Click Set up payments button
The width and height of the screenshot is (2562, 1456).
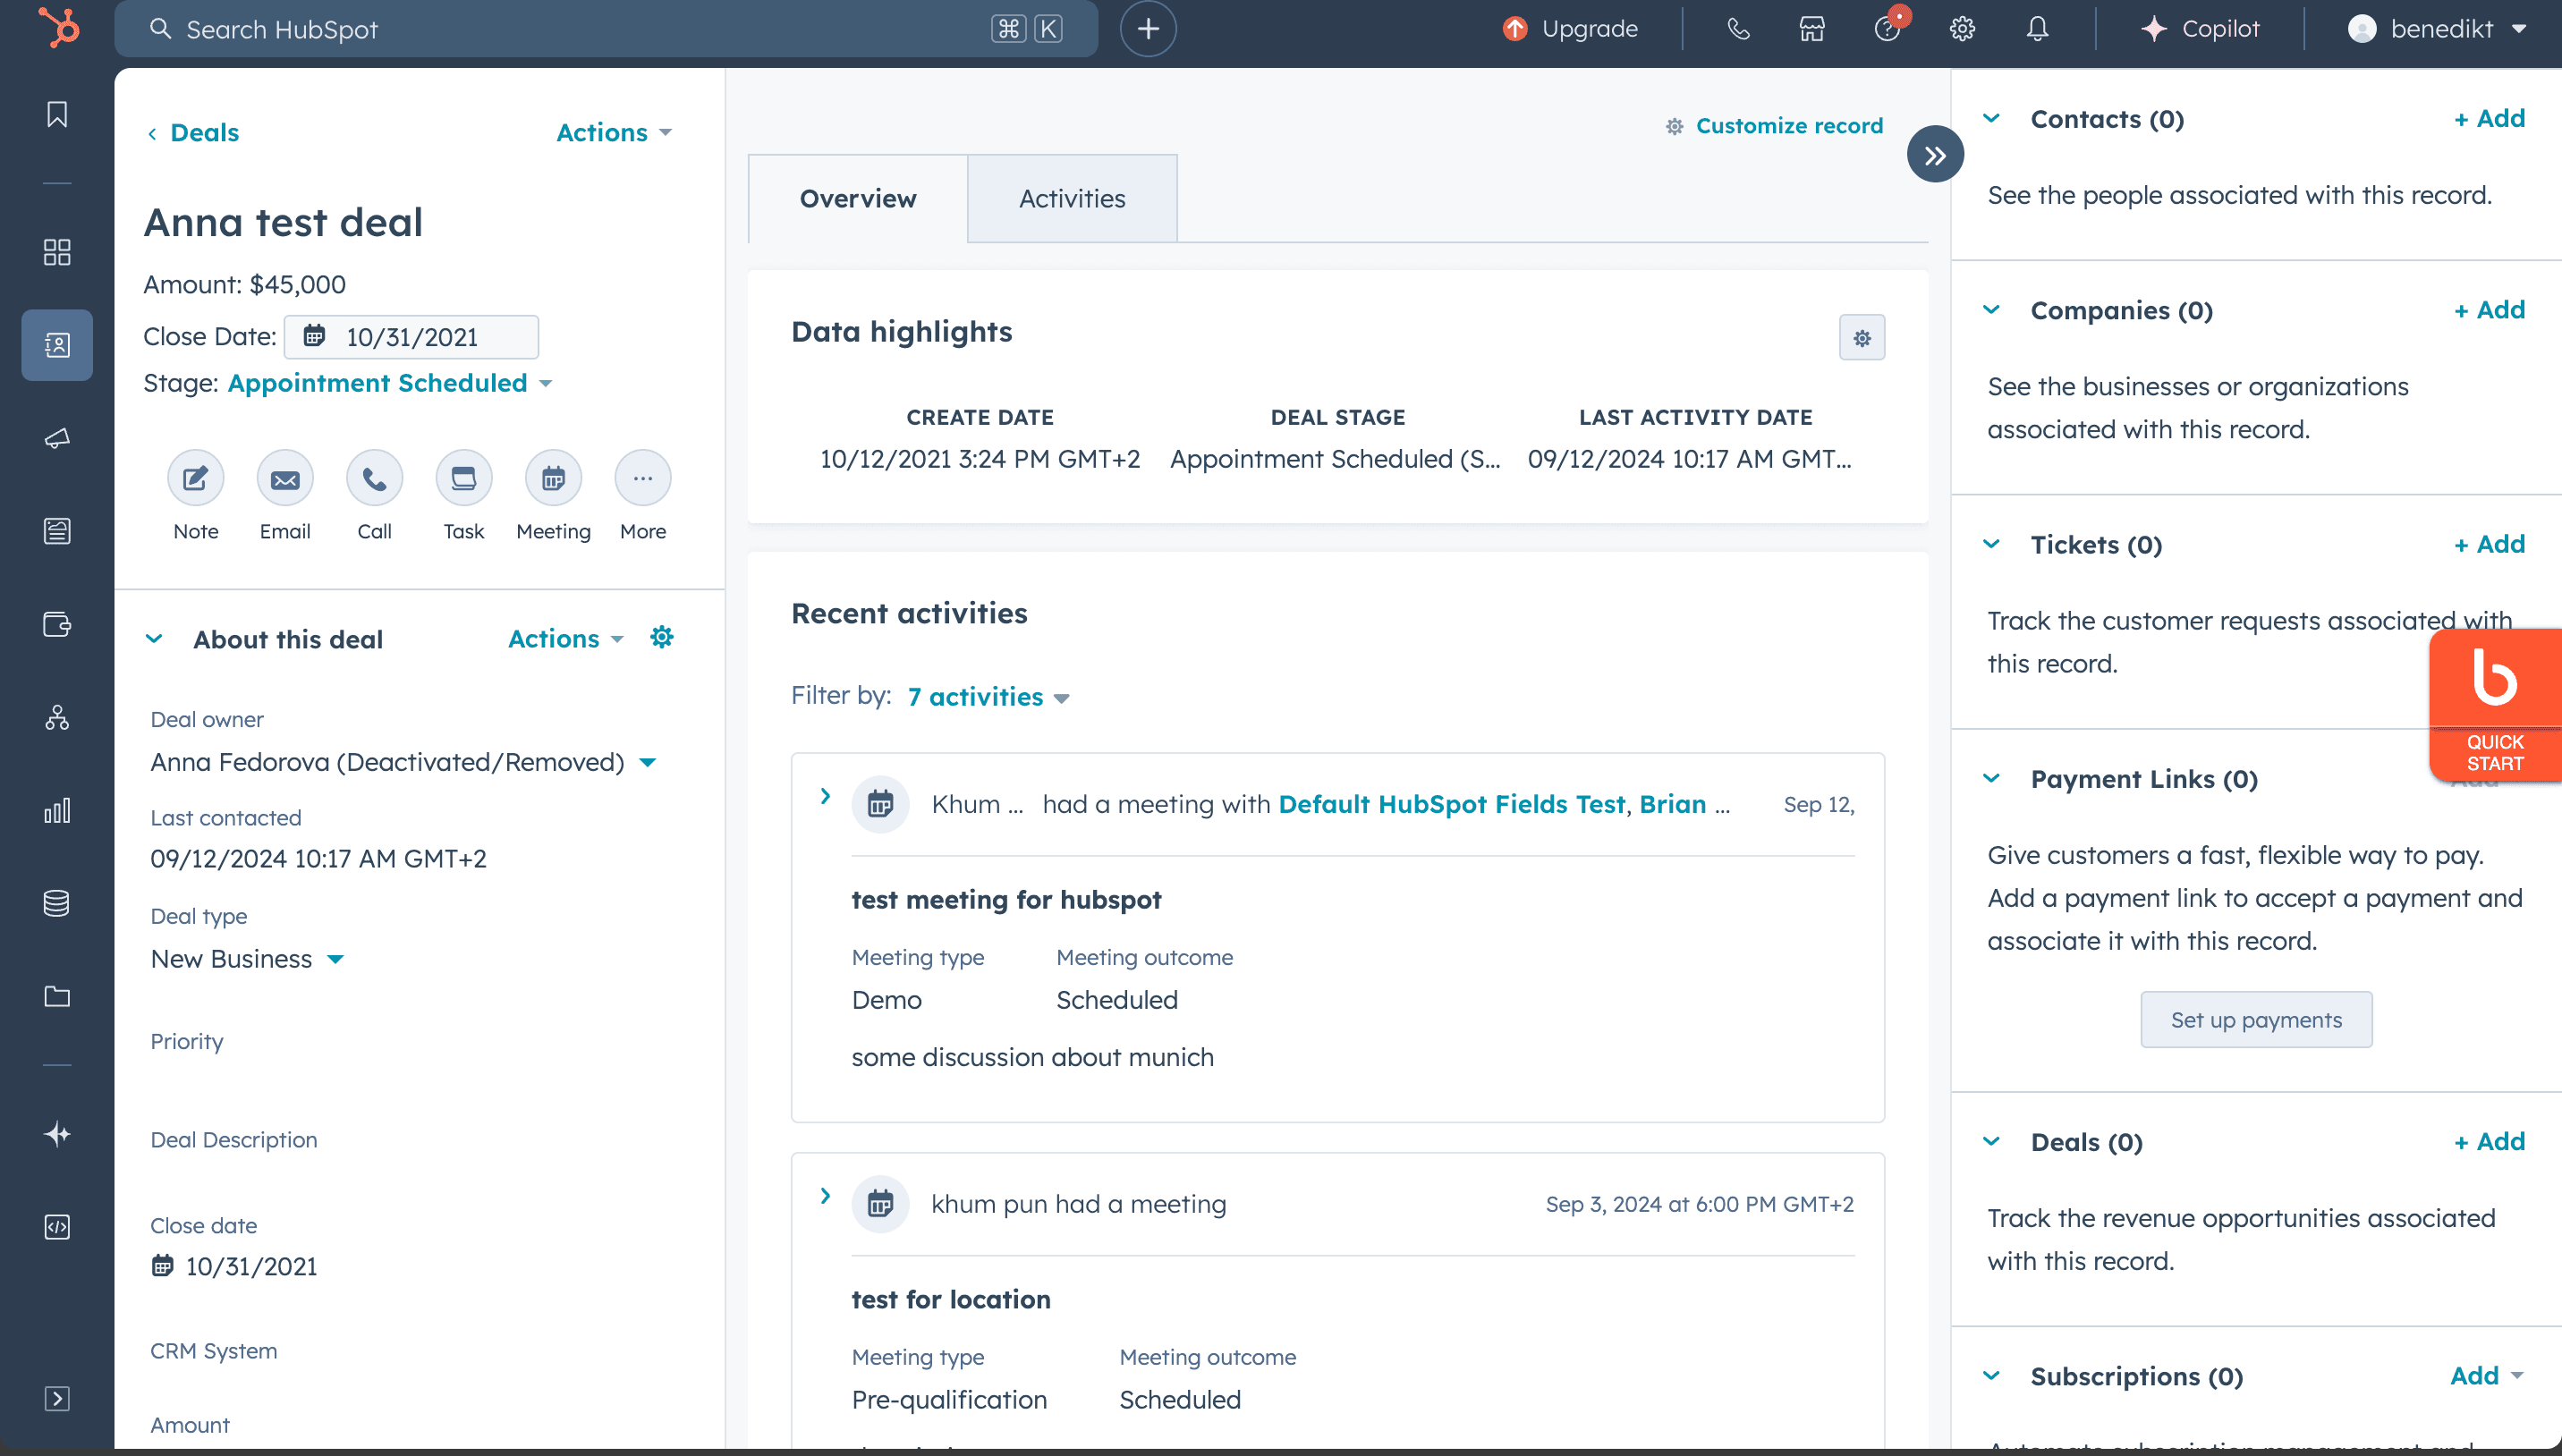tap(2256, 1020)
